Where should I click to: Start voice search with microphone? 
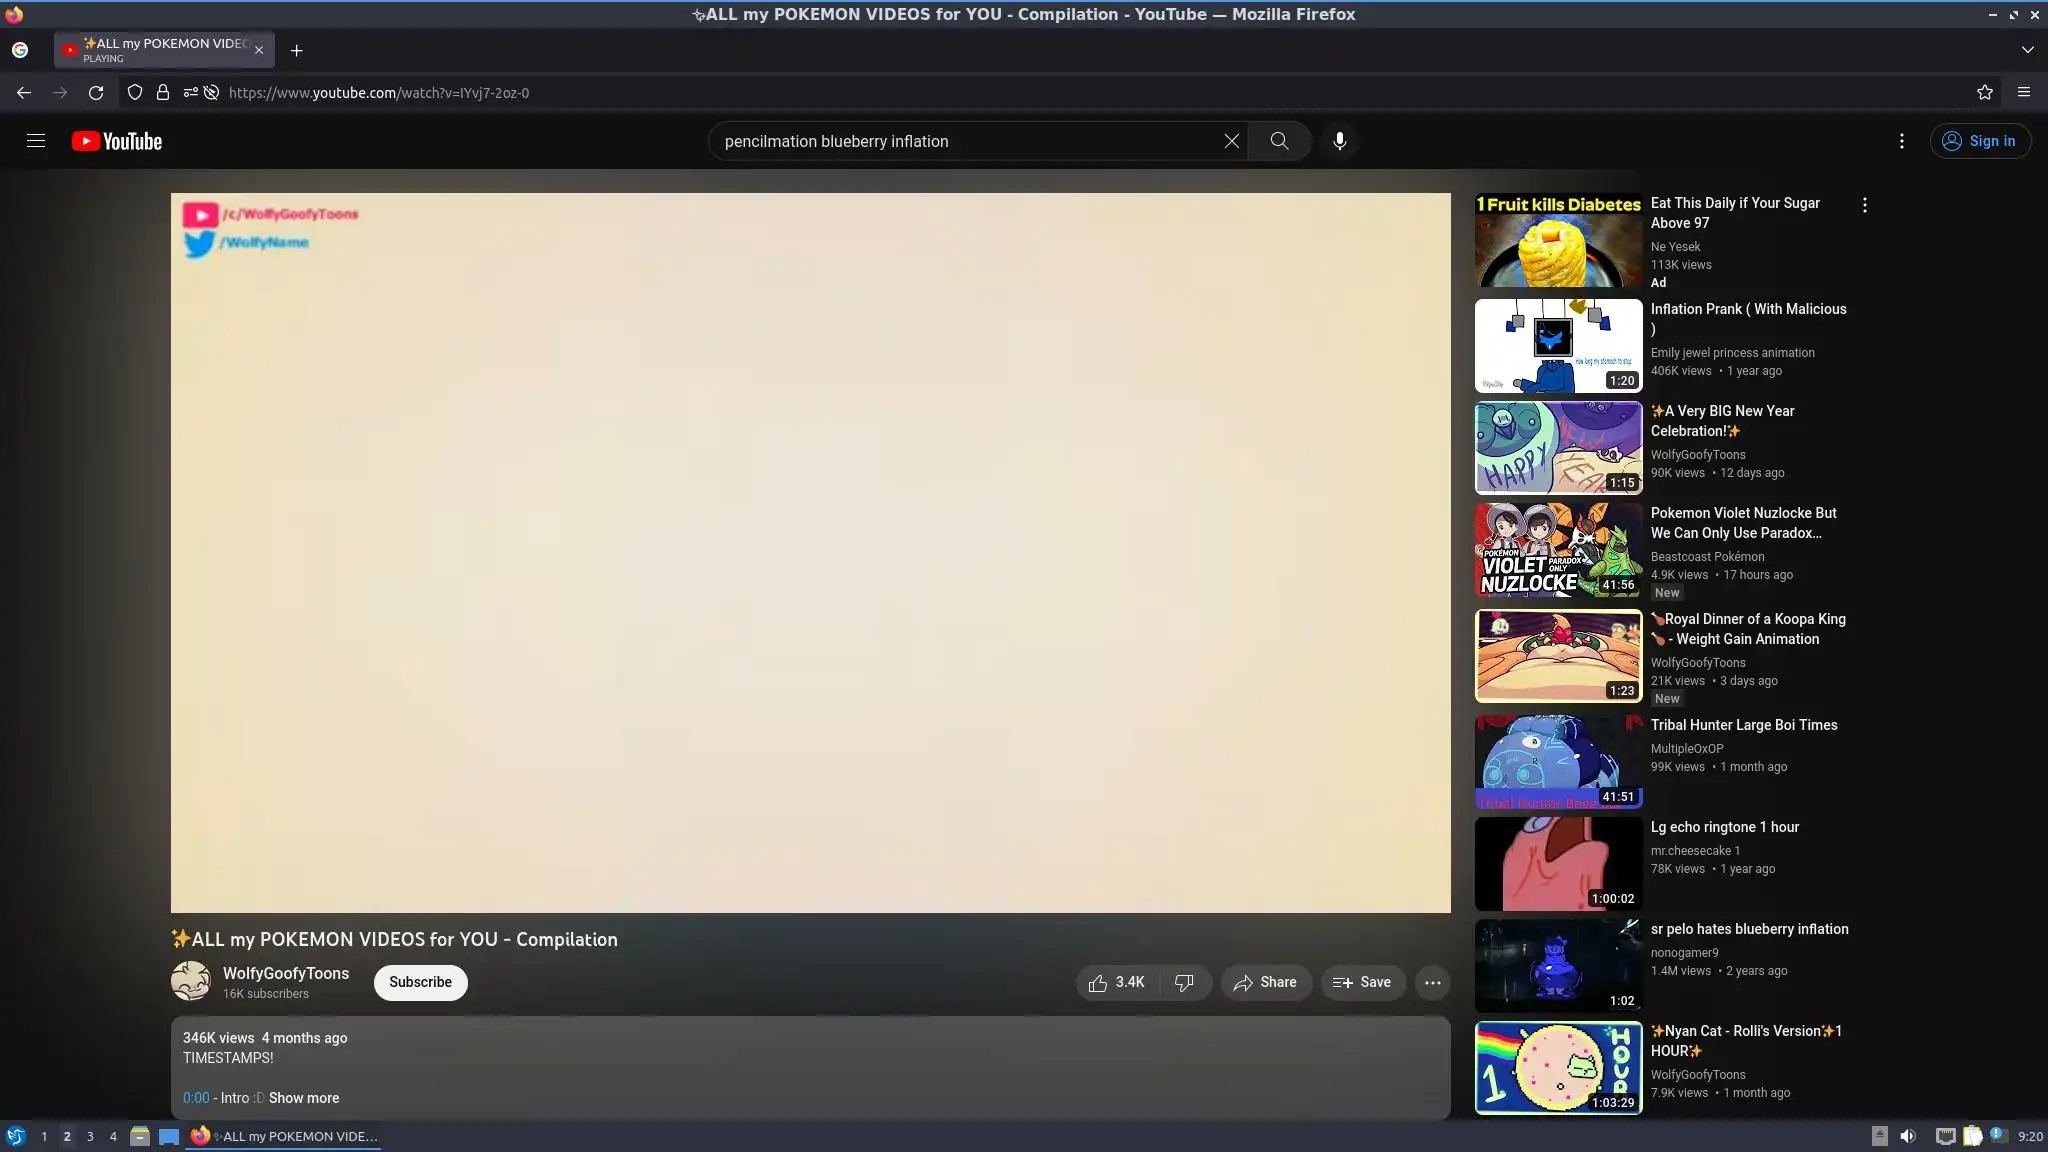coord(1339,141)
